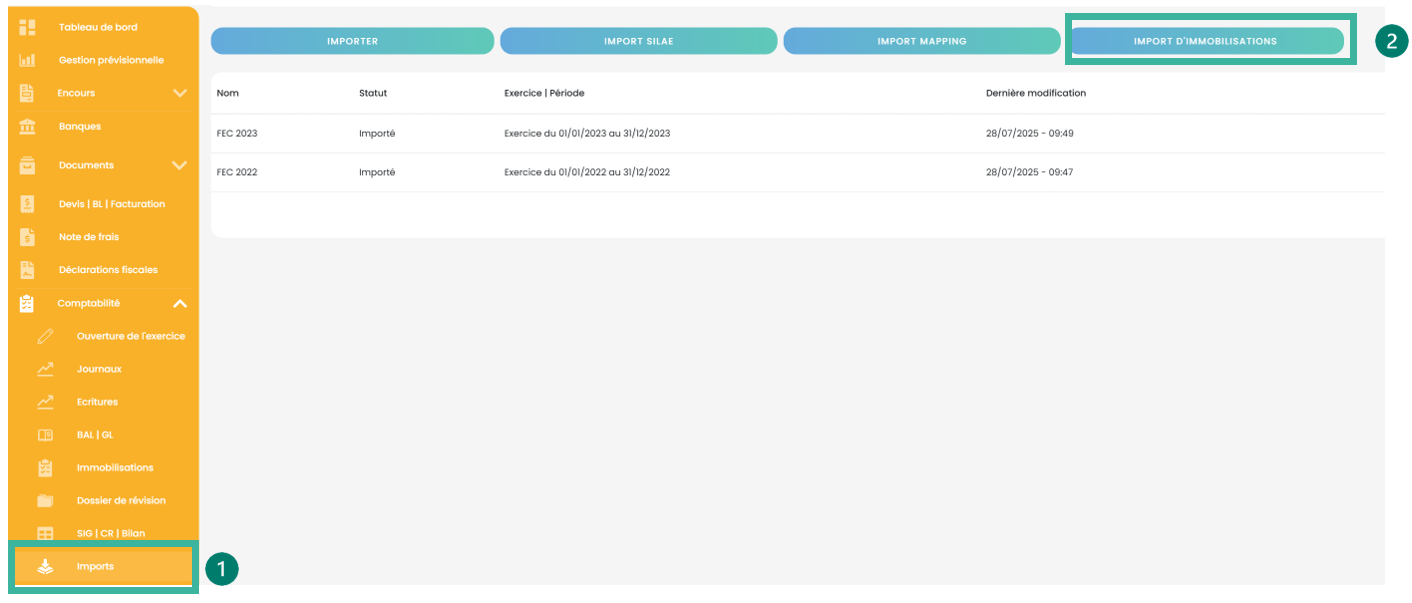1412x603 pixels.
Task: Expand the Documents submenu chevron
Action: pyautogui.click(x=180, y=165)
